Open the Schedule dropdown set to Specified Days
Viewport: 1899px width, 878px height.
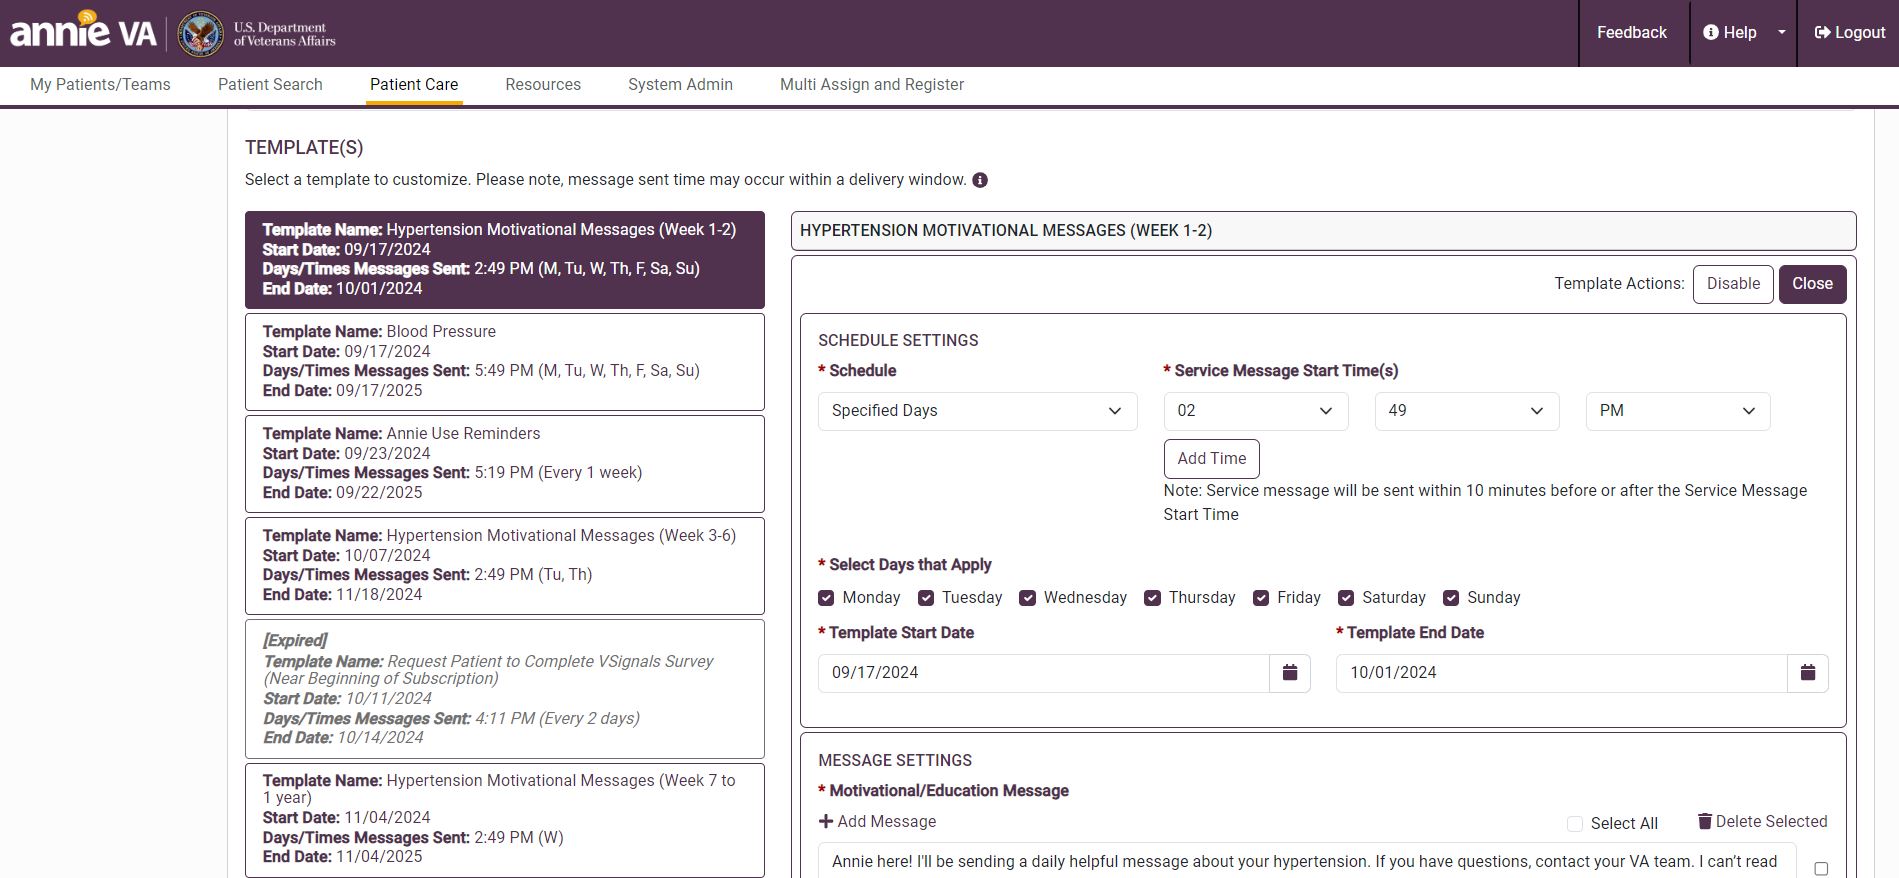click(977, 411)
